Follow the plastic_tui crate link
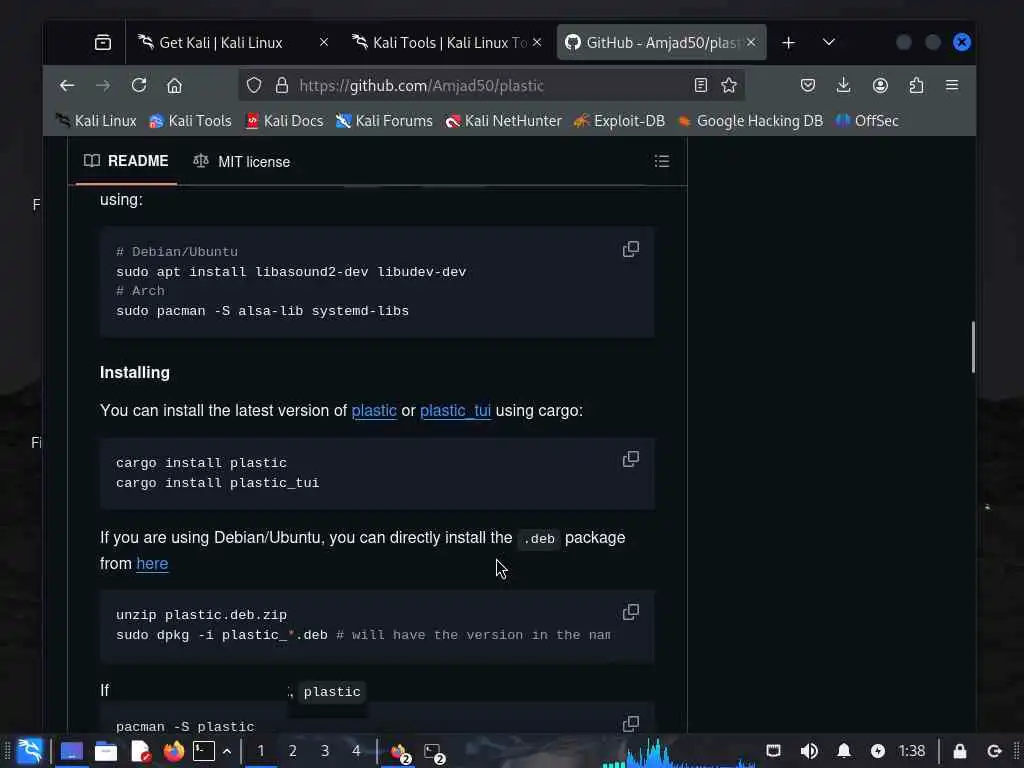This screenshot has height=768, width=1024. pos(455,411)
